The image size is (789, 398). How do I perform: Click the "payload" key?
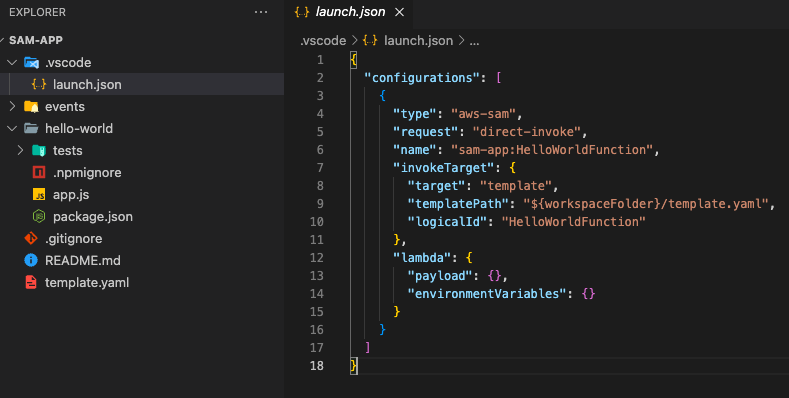point(440,276)
